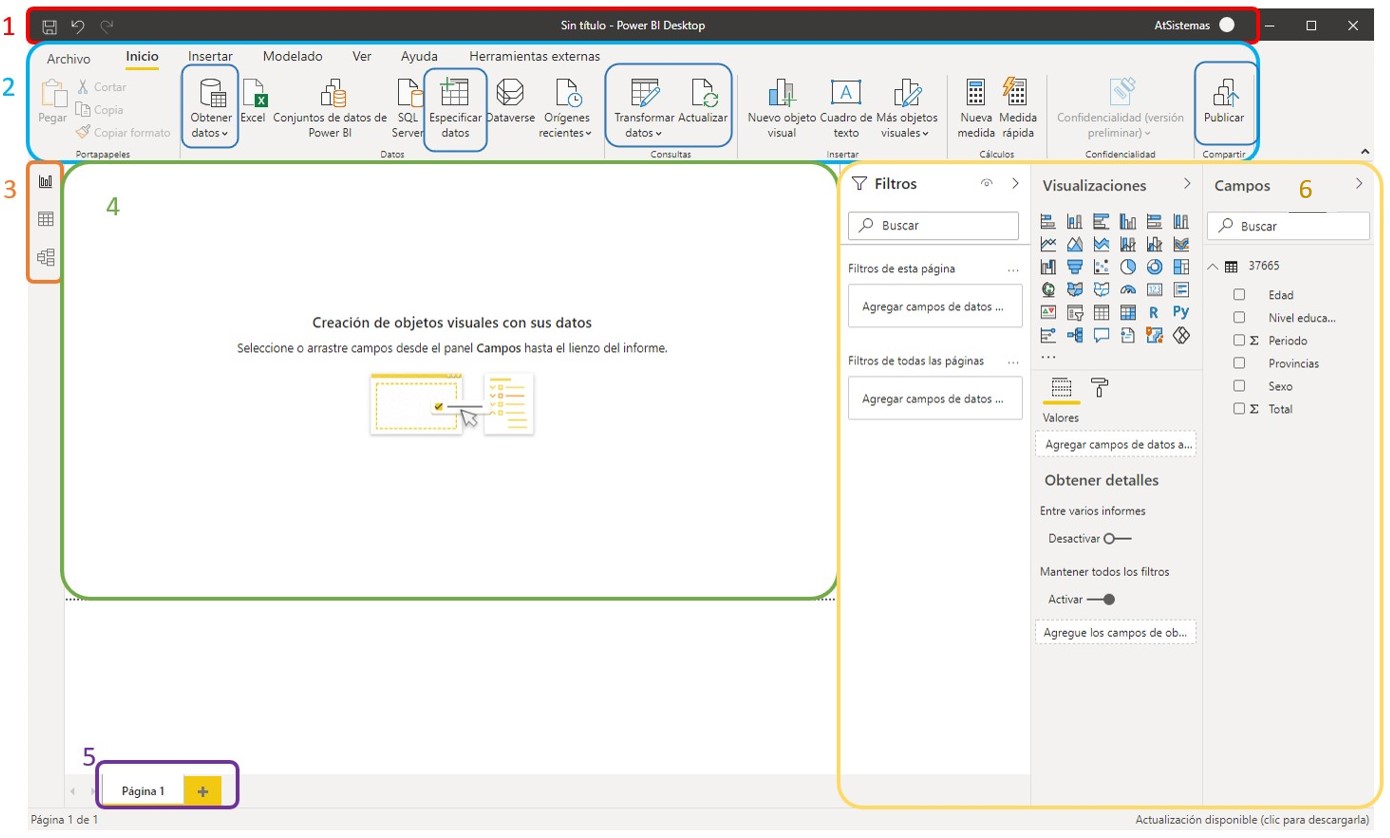Screen dimensions: 1390x838
Task: Collapse the 37665 table in Campos
Action: coord(1213,266)
